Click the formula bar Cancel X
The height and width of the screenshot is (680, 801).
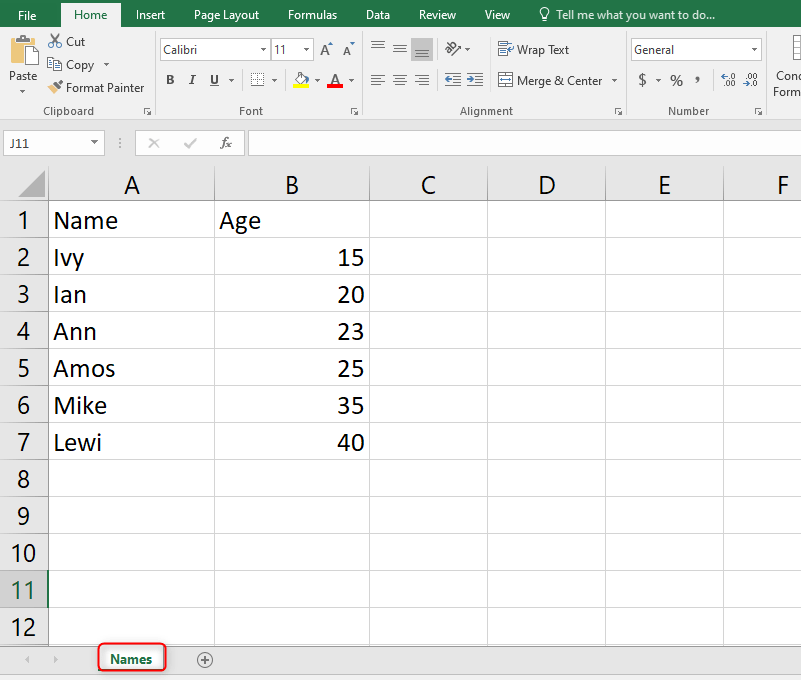(154, 144)
